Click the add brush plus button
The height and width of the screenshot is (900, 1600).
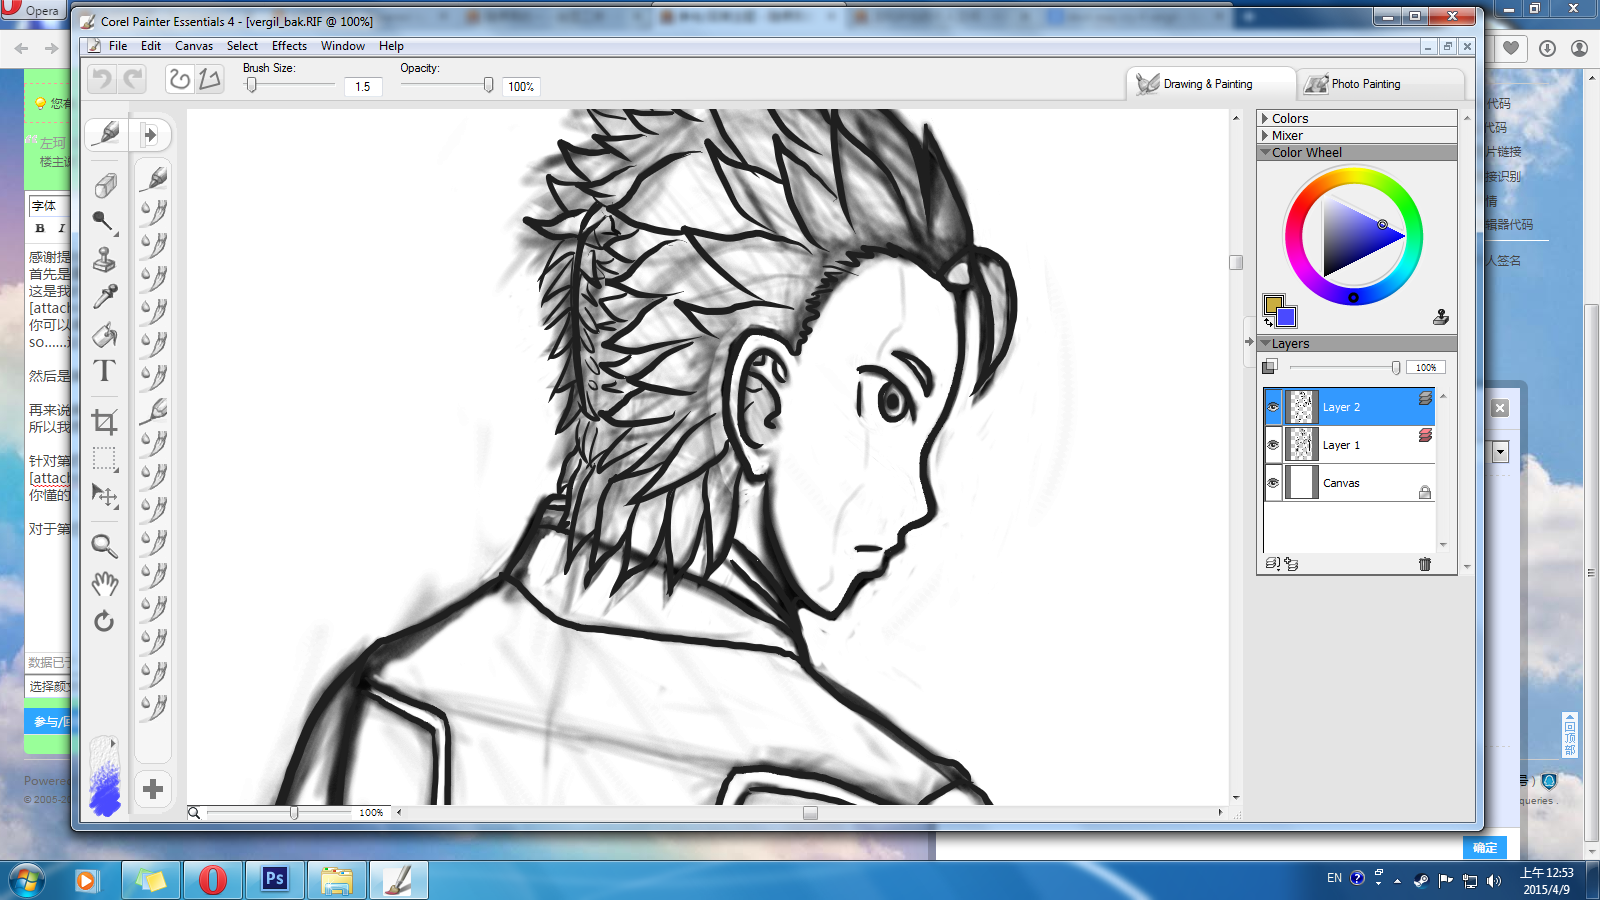(x=153, y=789)
